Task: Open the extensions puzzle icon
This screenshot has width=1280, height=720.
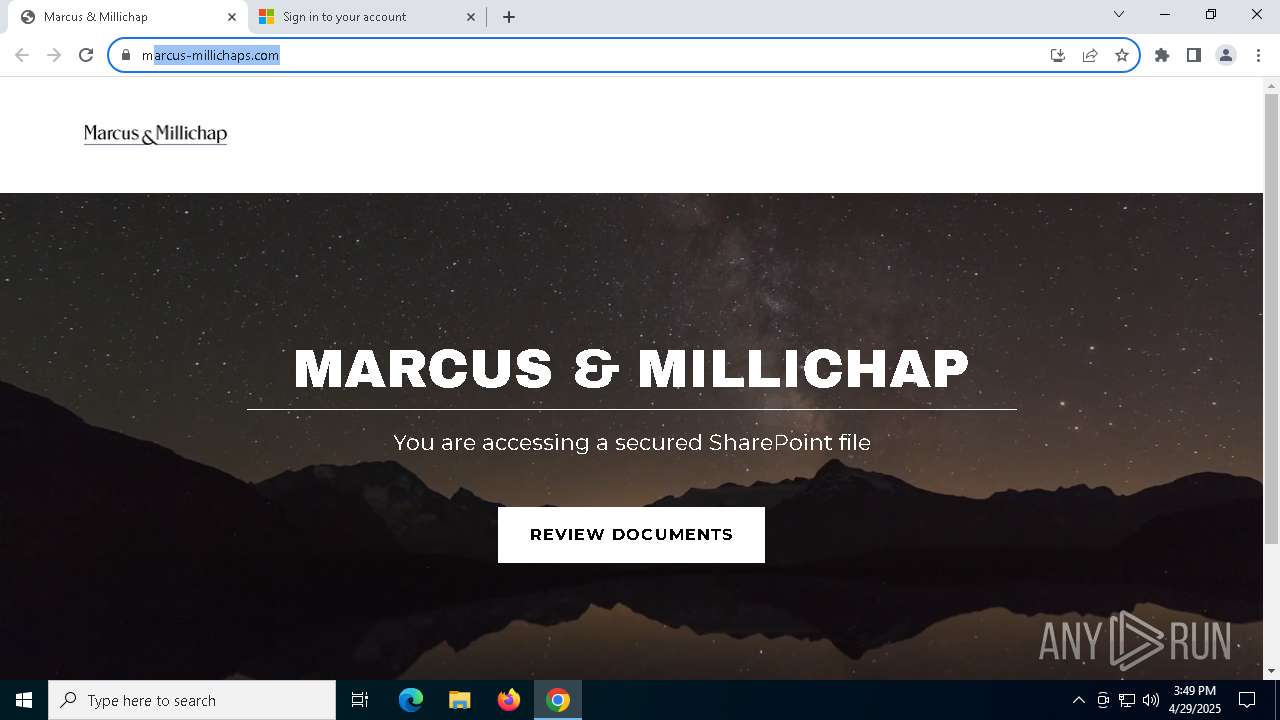Action: tap(1162, 55)
